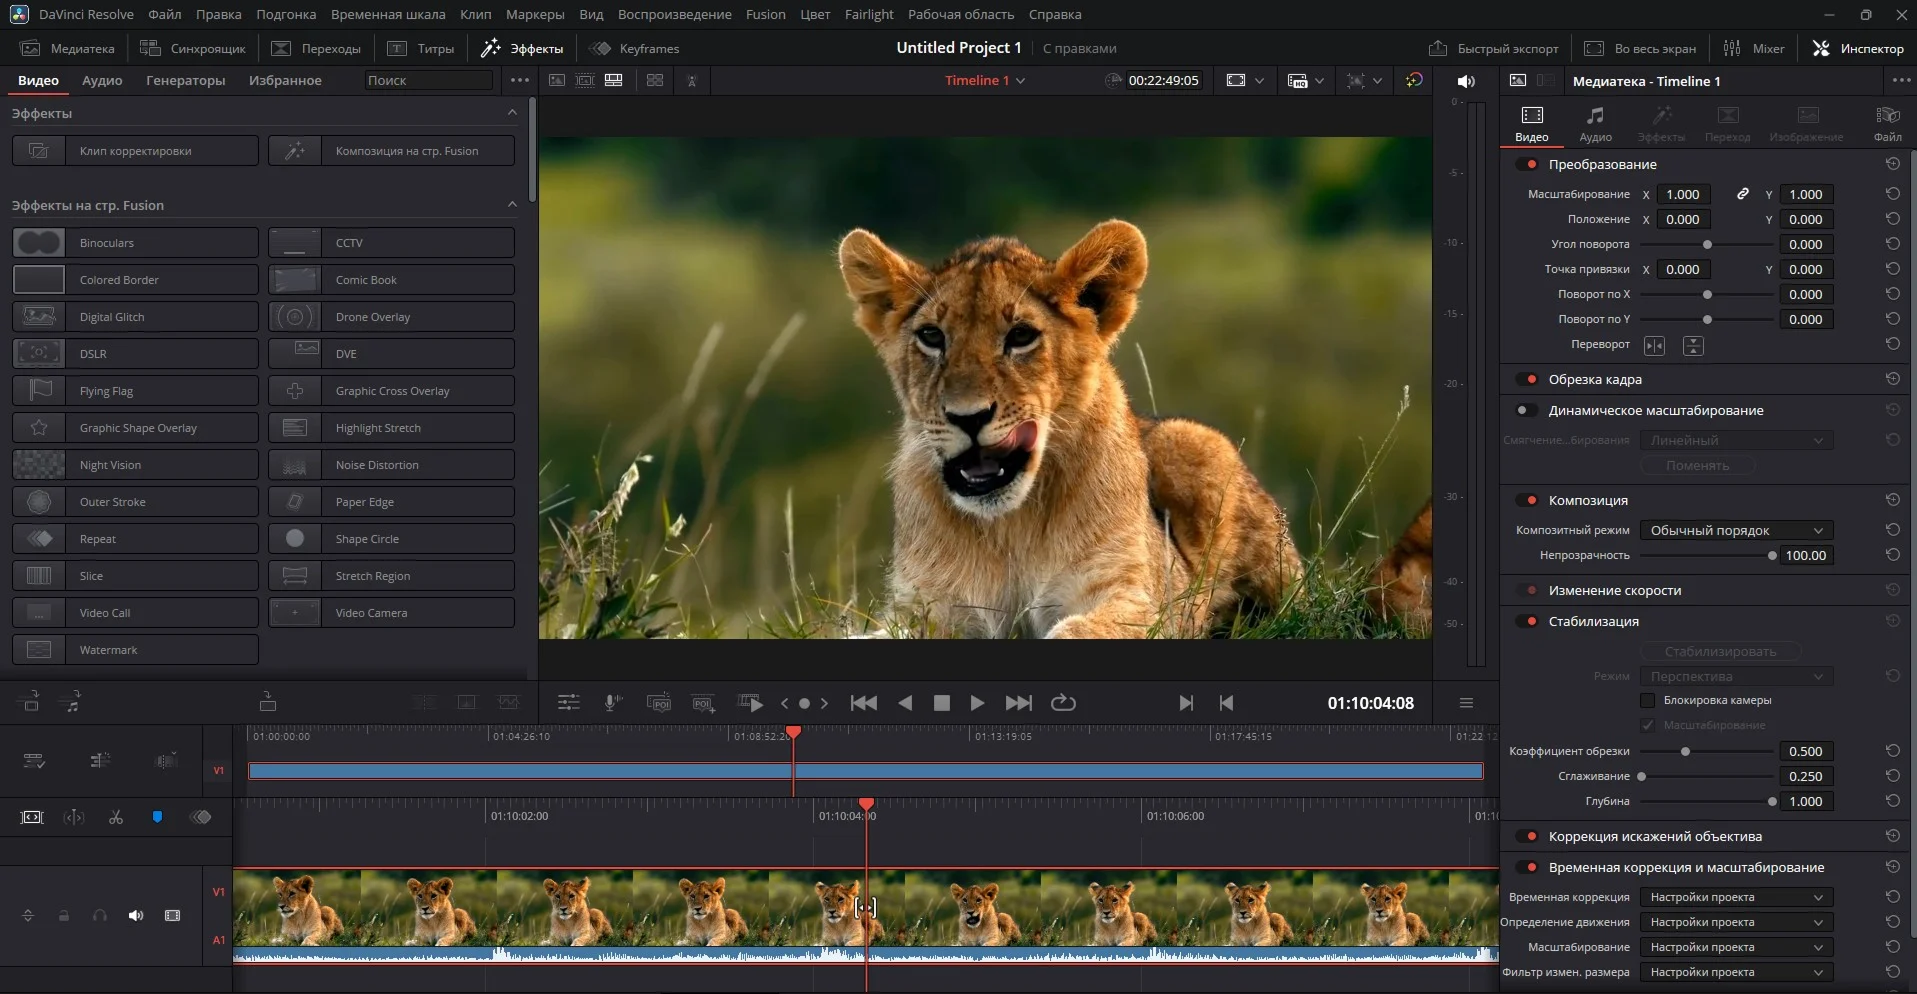Switch to the Генераторы tab
Viewport: 1917px width, 994px height.
tap(185, 80)
